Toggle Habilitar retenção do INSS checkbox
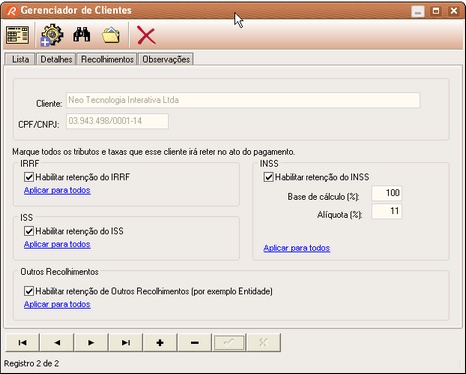 (x=269, y=177)
